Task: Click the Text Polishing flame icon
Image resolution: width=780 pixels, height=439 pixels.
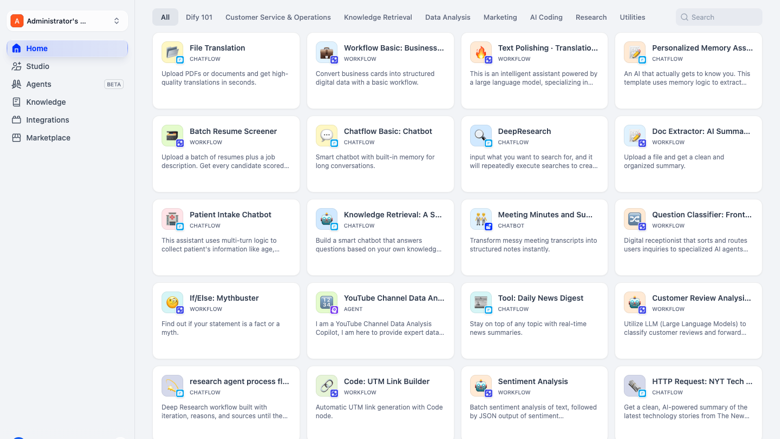Action: (x=481, y=52)
